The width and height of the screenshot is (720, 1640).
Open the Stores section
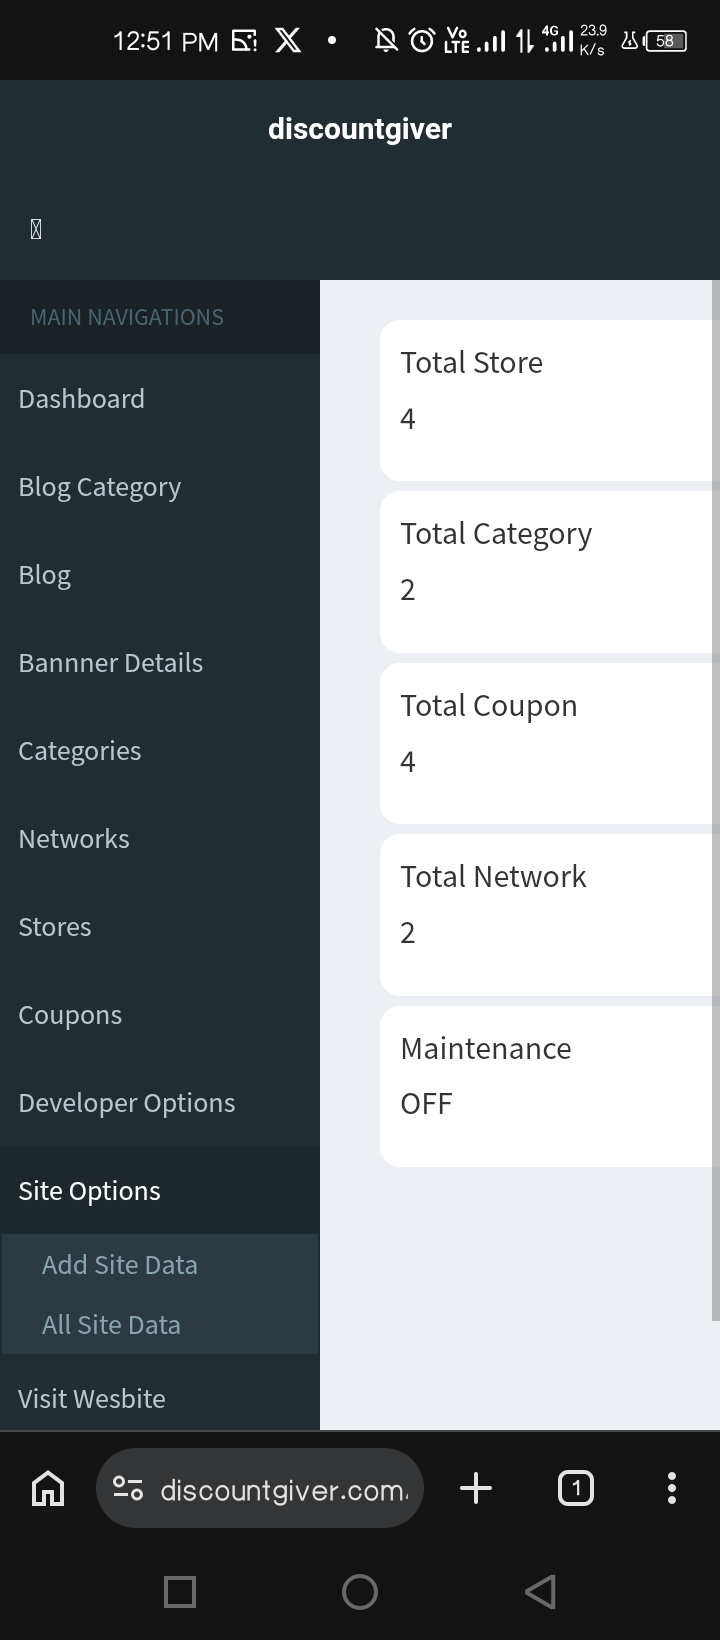pos(55,926)
